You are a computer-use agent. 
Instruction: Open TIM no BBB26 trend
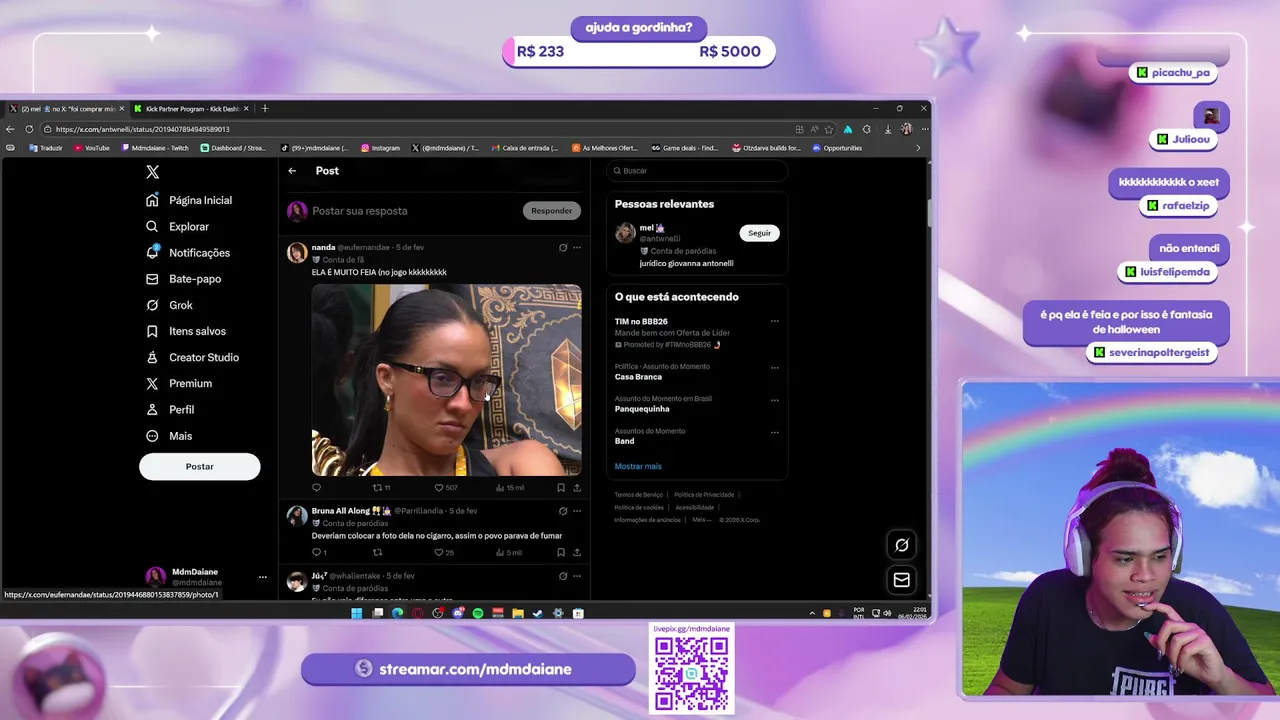641,322
